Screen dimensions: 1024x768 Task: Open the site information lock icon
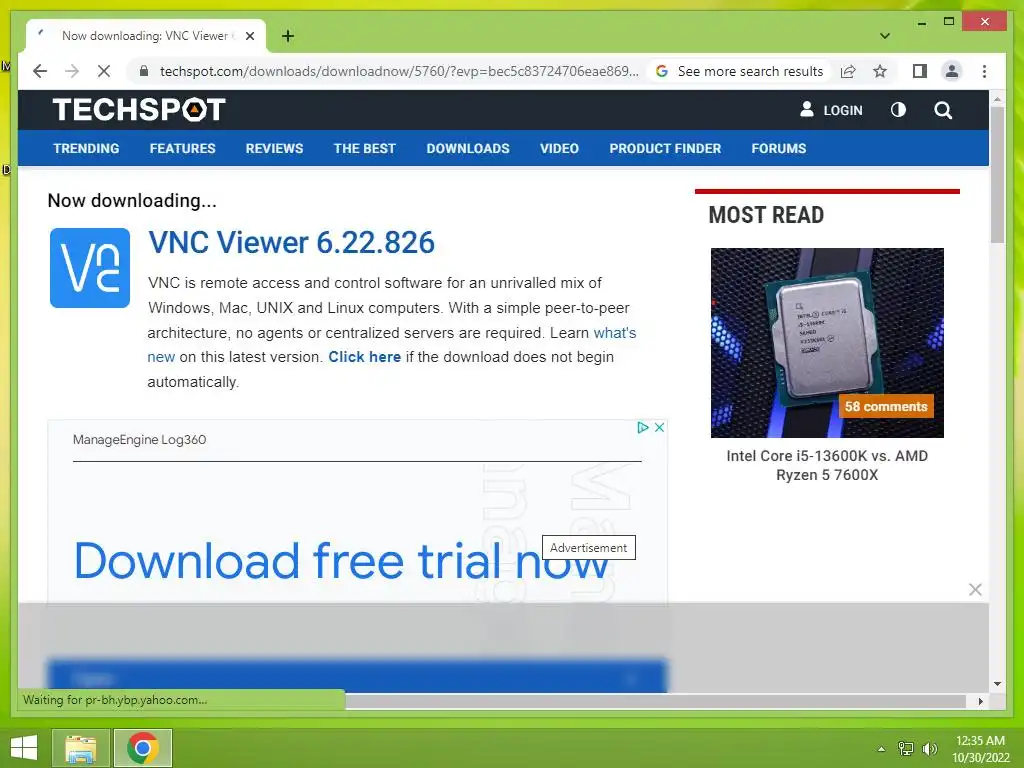[144, 71]
